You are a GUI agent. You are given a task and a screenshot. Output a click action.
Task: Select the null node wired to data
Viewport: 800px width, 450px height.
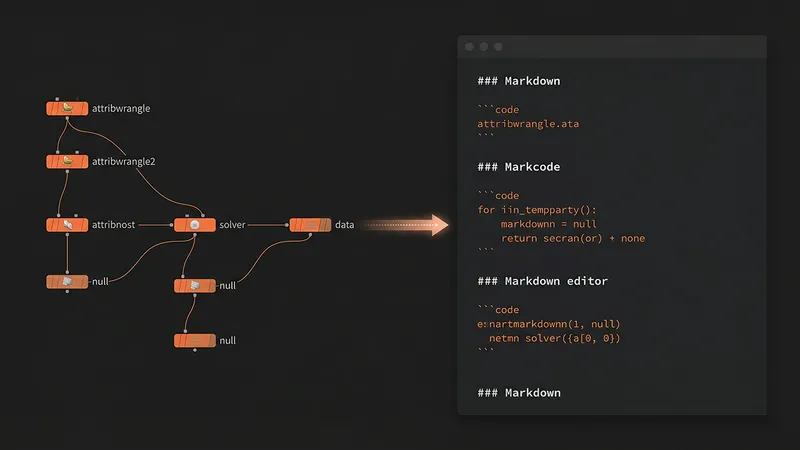(194, 286)
